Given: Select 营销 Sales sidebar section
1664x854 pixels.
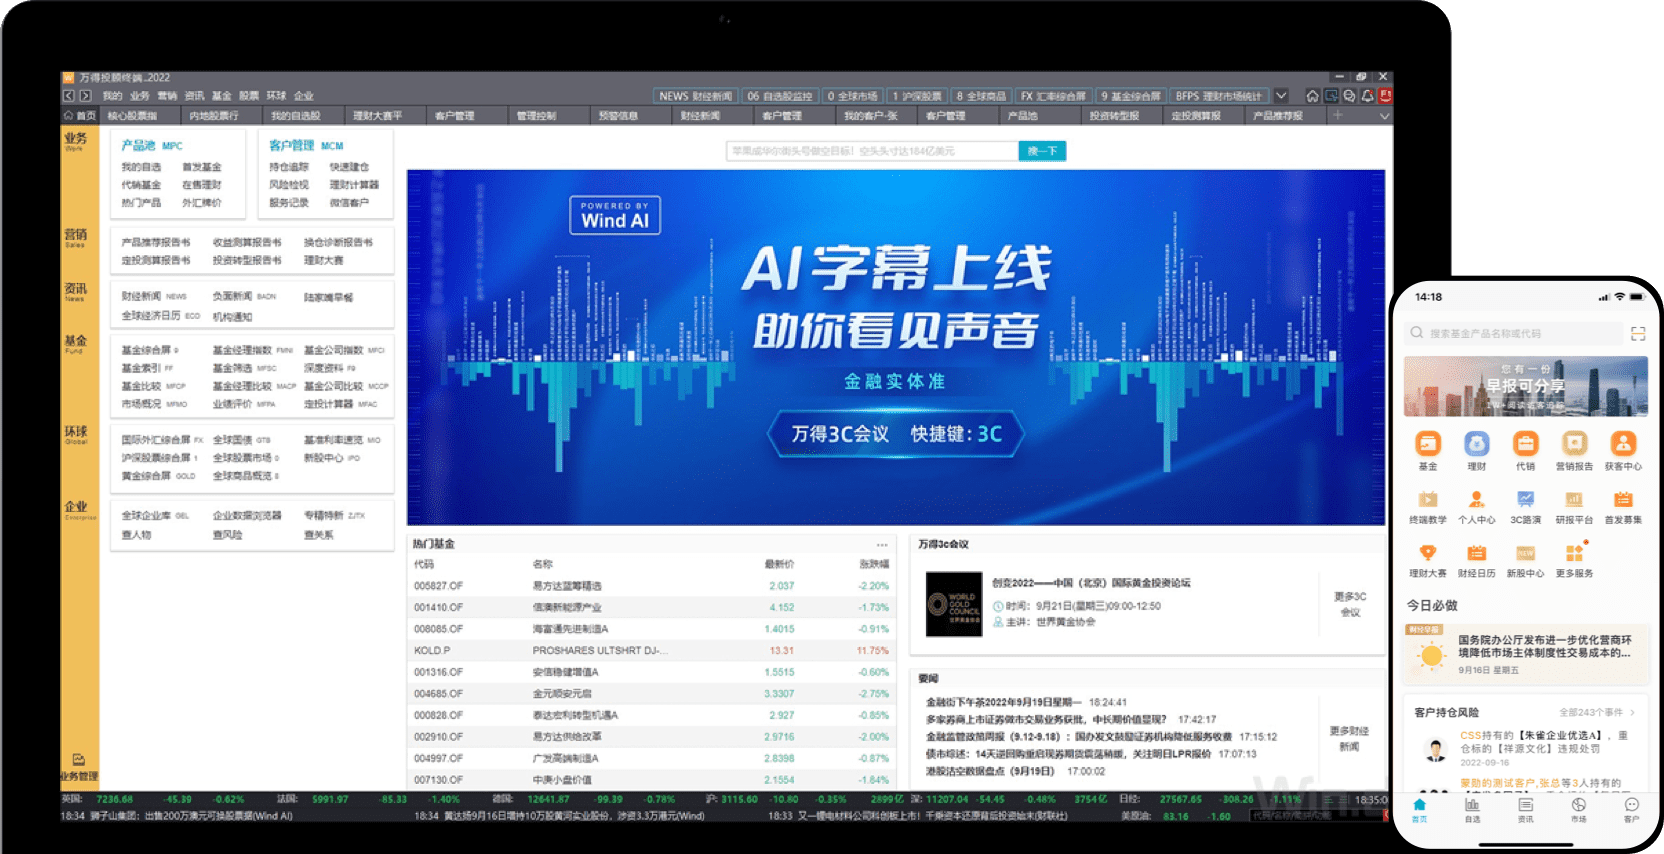Looking at the screenshot, I should tap(76, 237).
